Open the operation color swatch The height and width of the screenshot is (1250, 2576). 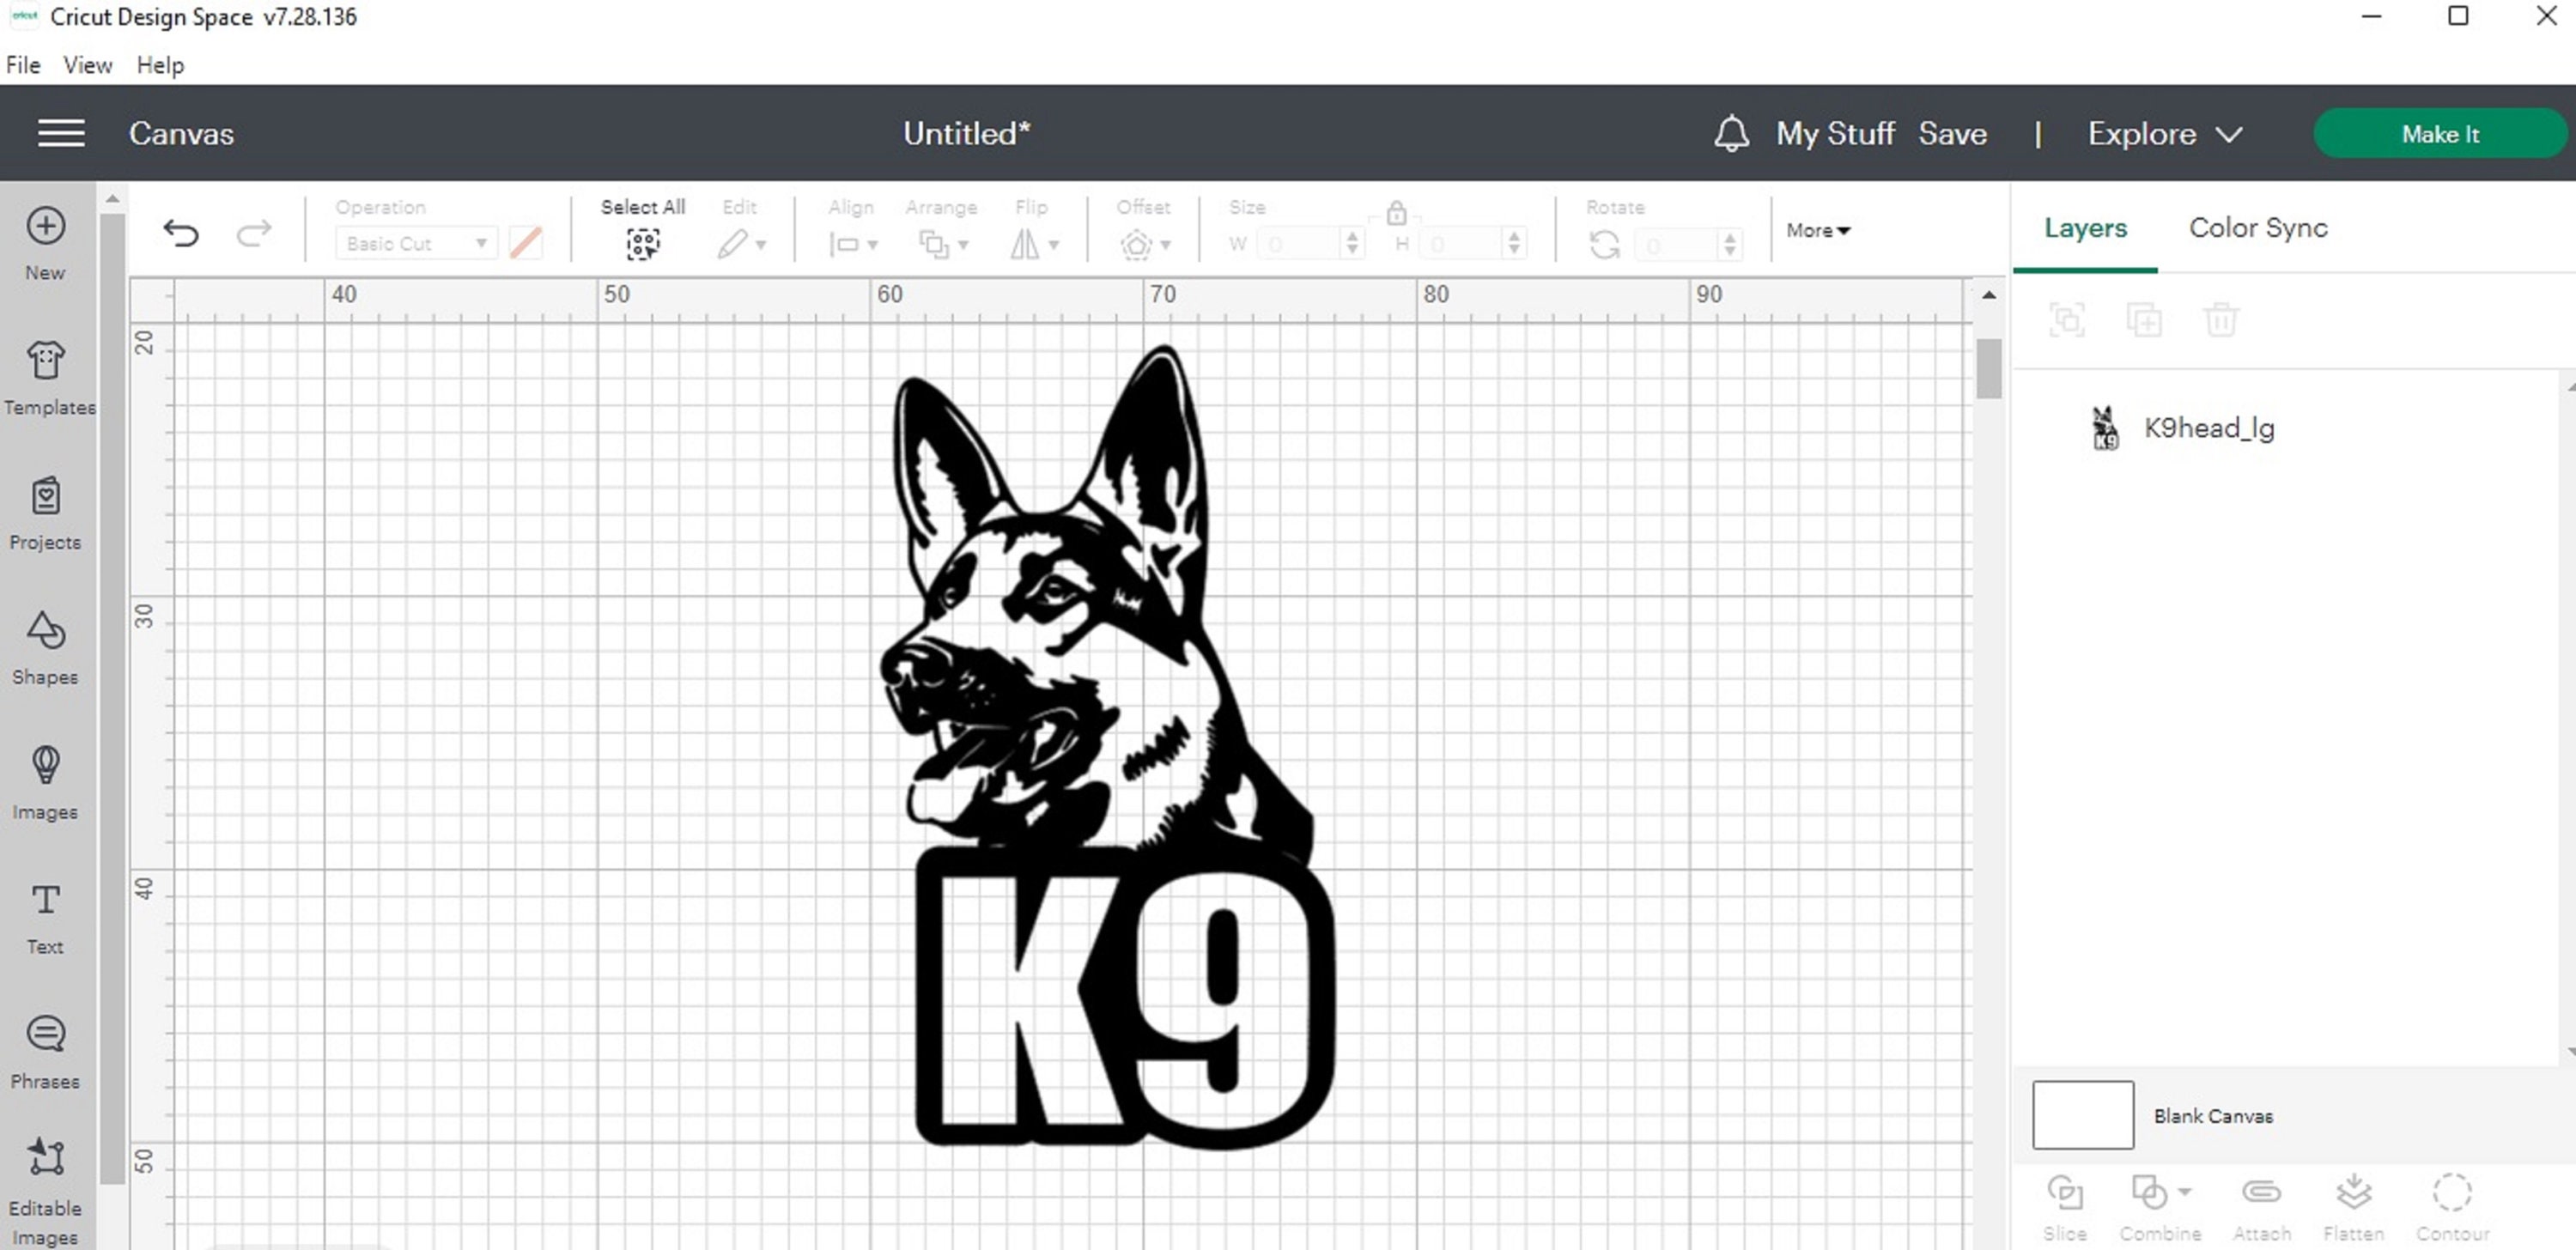(x=527, y=242)
